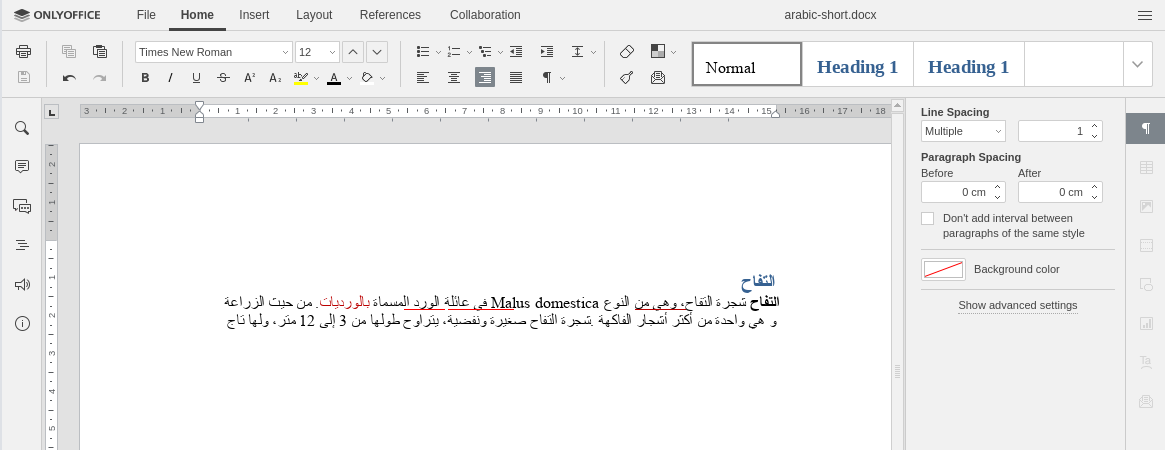Open the font size dropdown
Screen dimensions: 1165x450
333,52
